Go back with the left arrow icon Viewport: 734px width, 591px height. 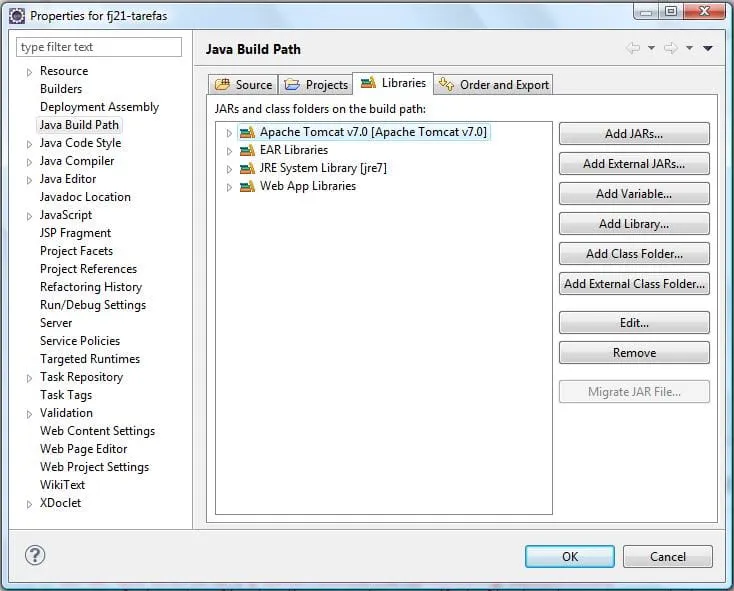coord(633,48)
